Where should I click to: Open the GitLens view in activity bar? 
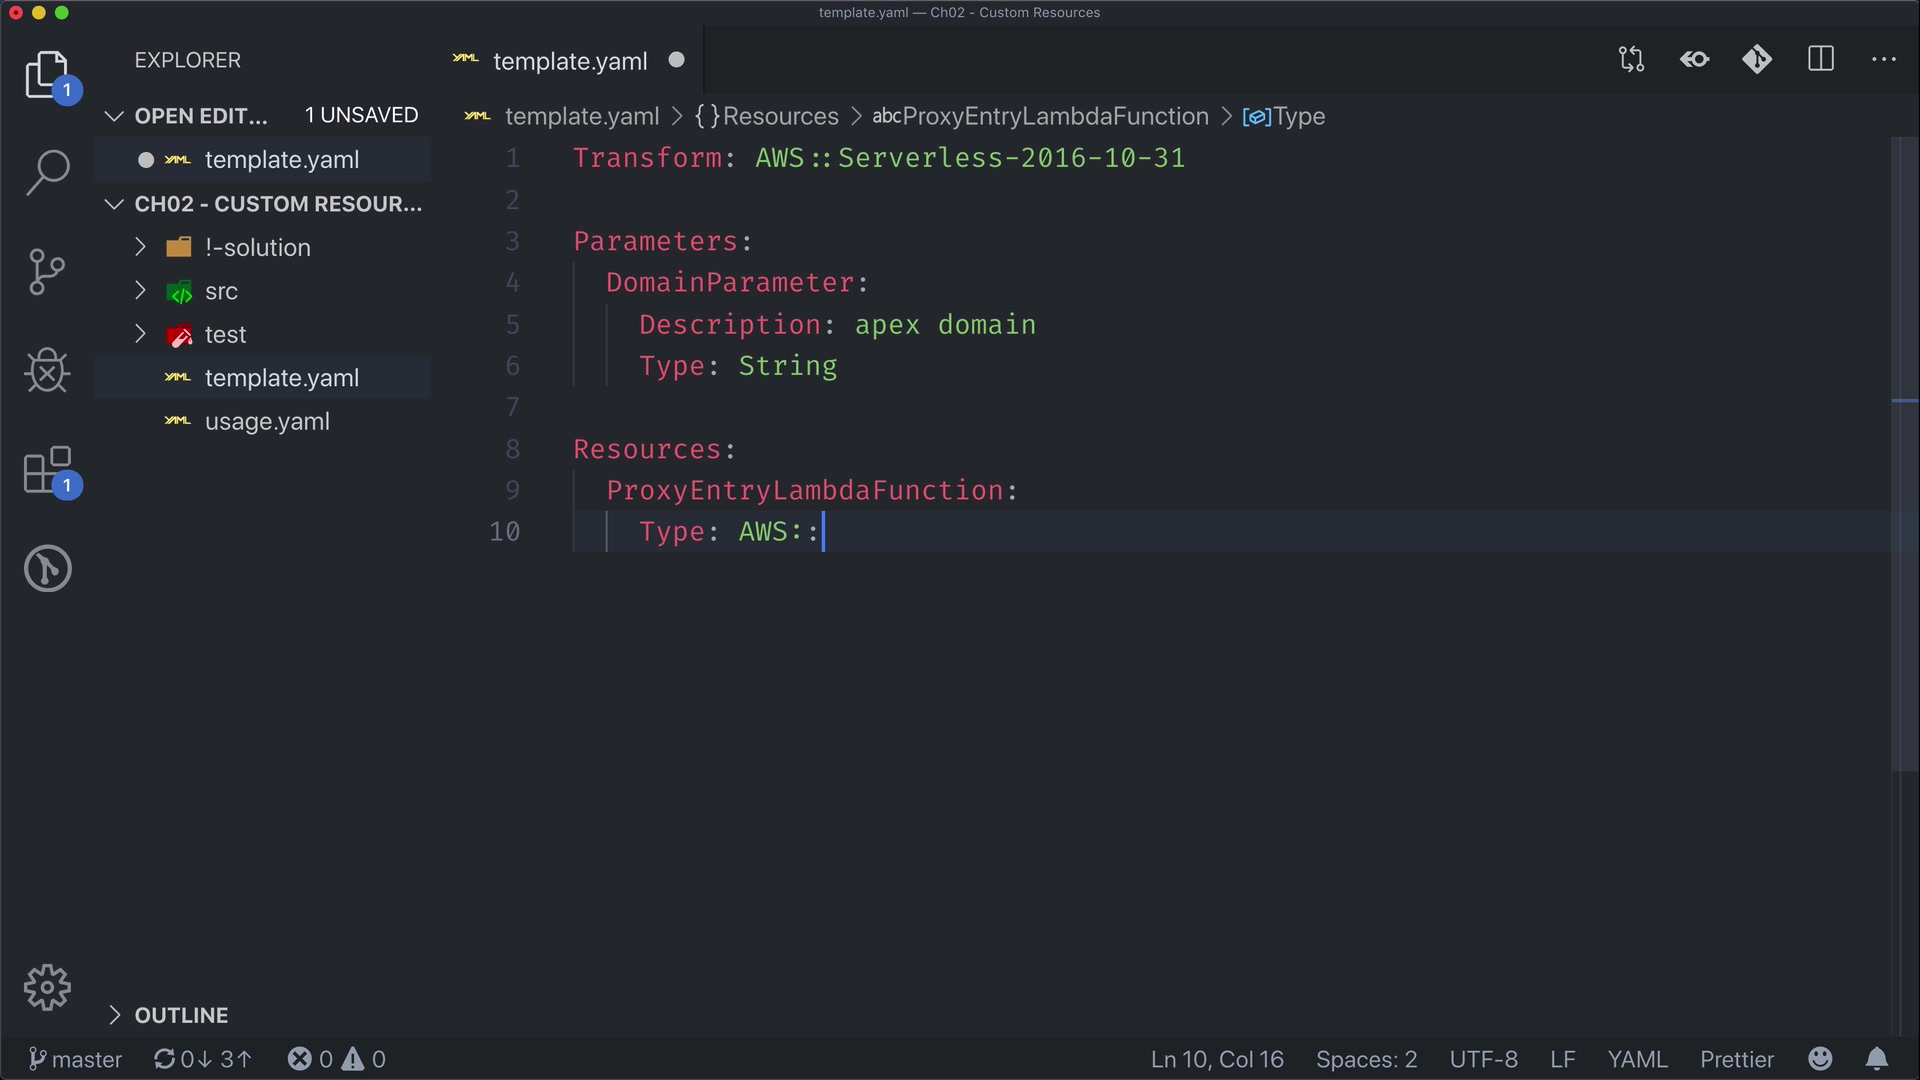[47, 568]
